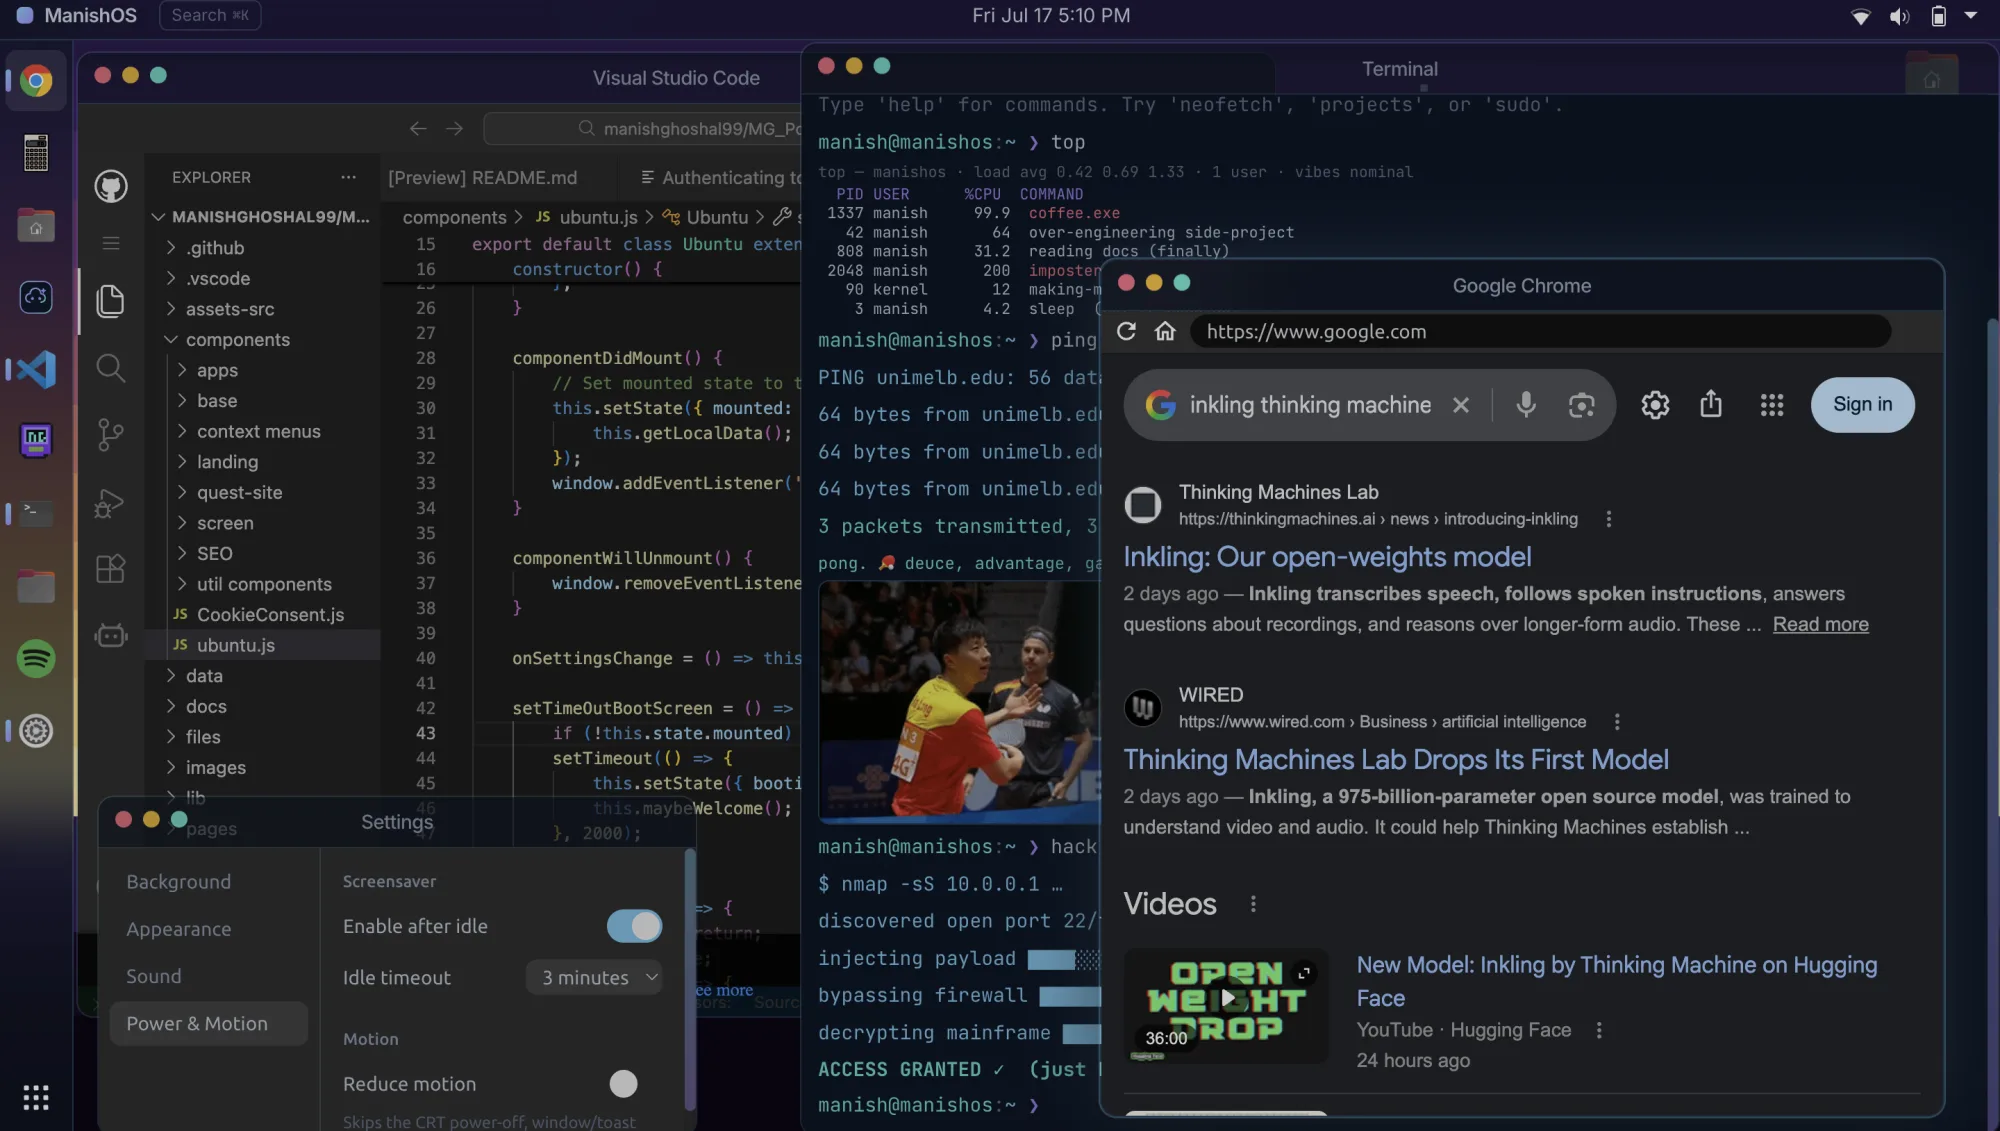The image size is (2000, 1131).
Task: Open Videos section more options
Action: (x=1253, y=904)
